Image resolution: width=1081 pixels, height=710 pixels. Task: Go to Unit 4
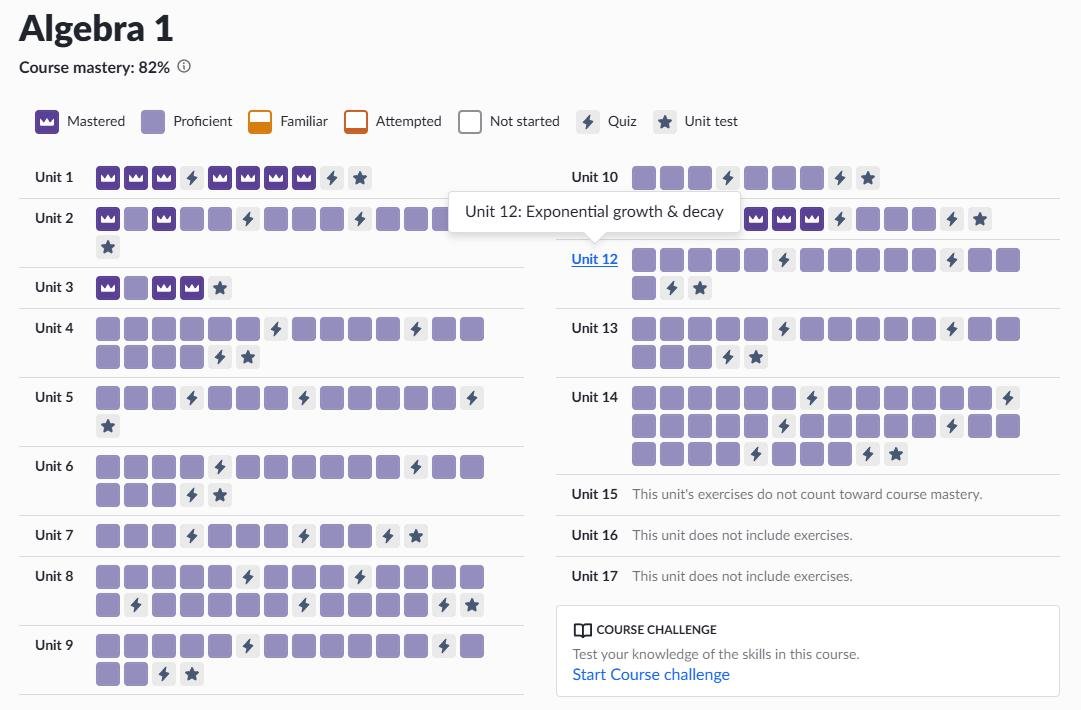54,328
